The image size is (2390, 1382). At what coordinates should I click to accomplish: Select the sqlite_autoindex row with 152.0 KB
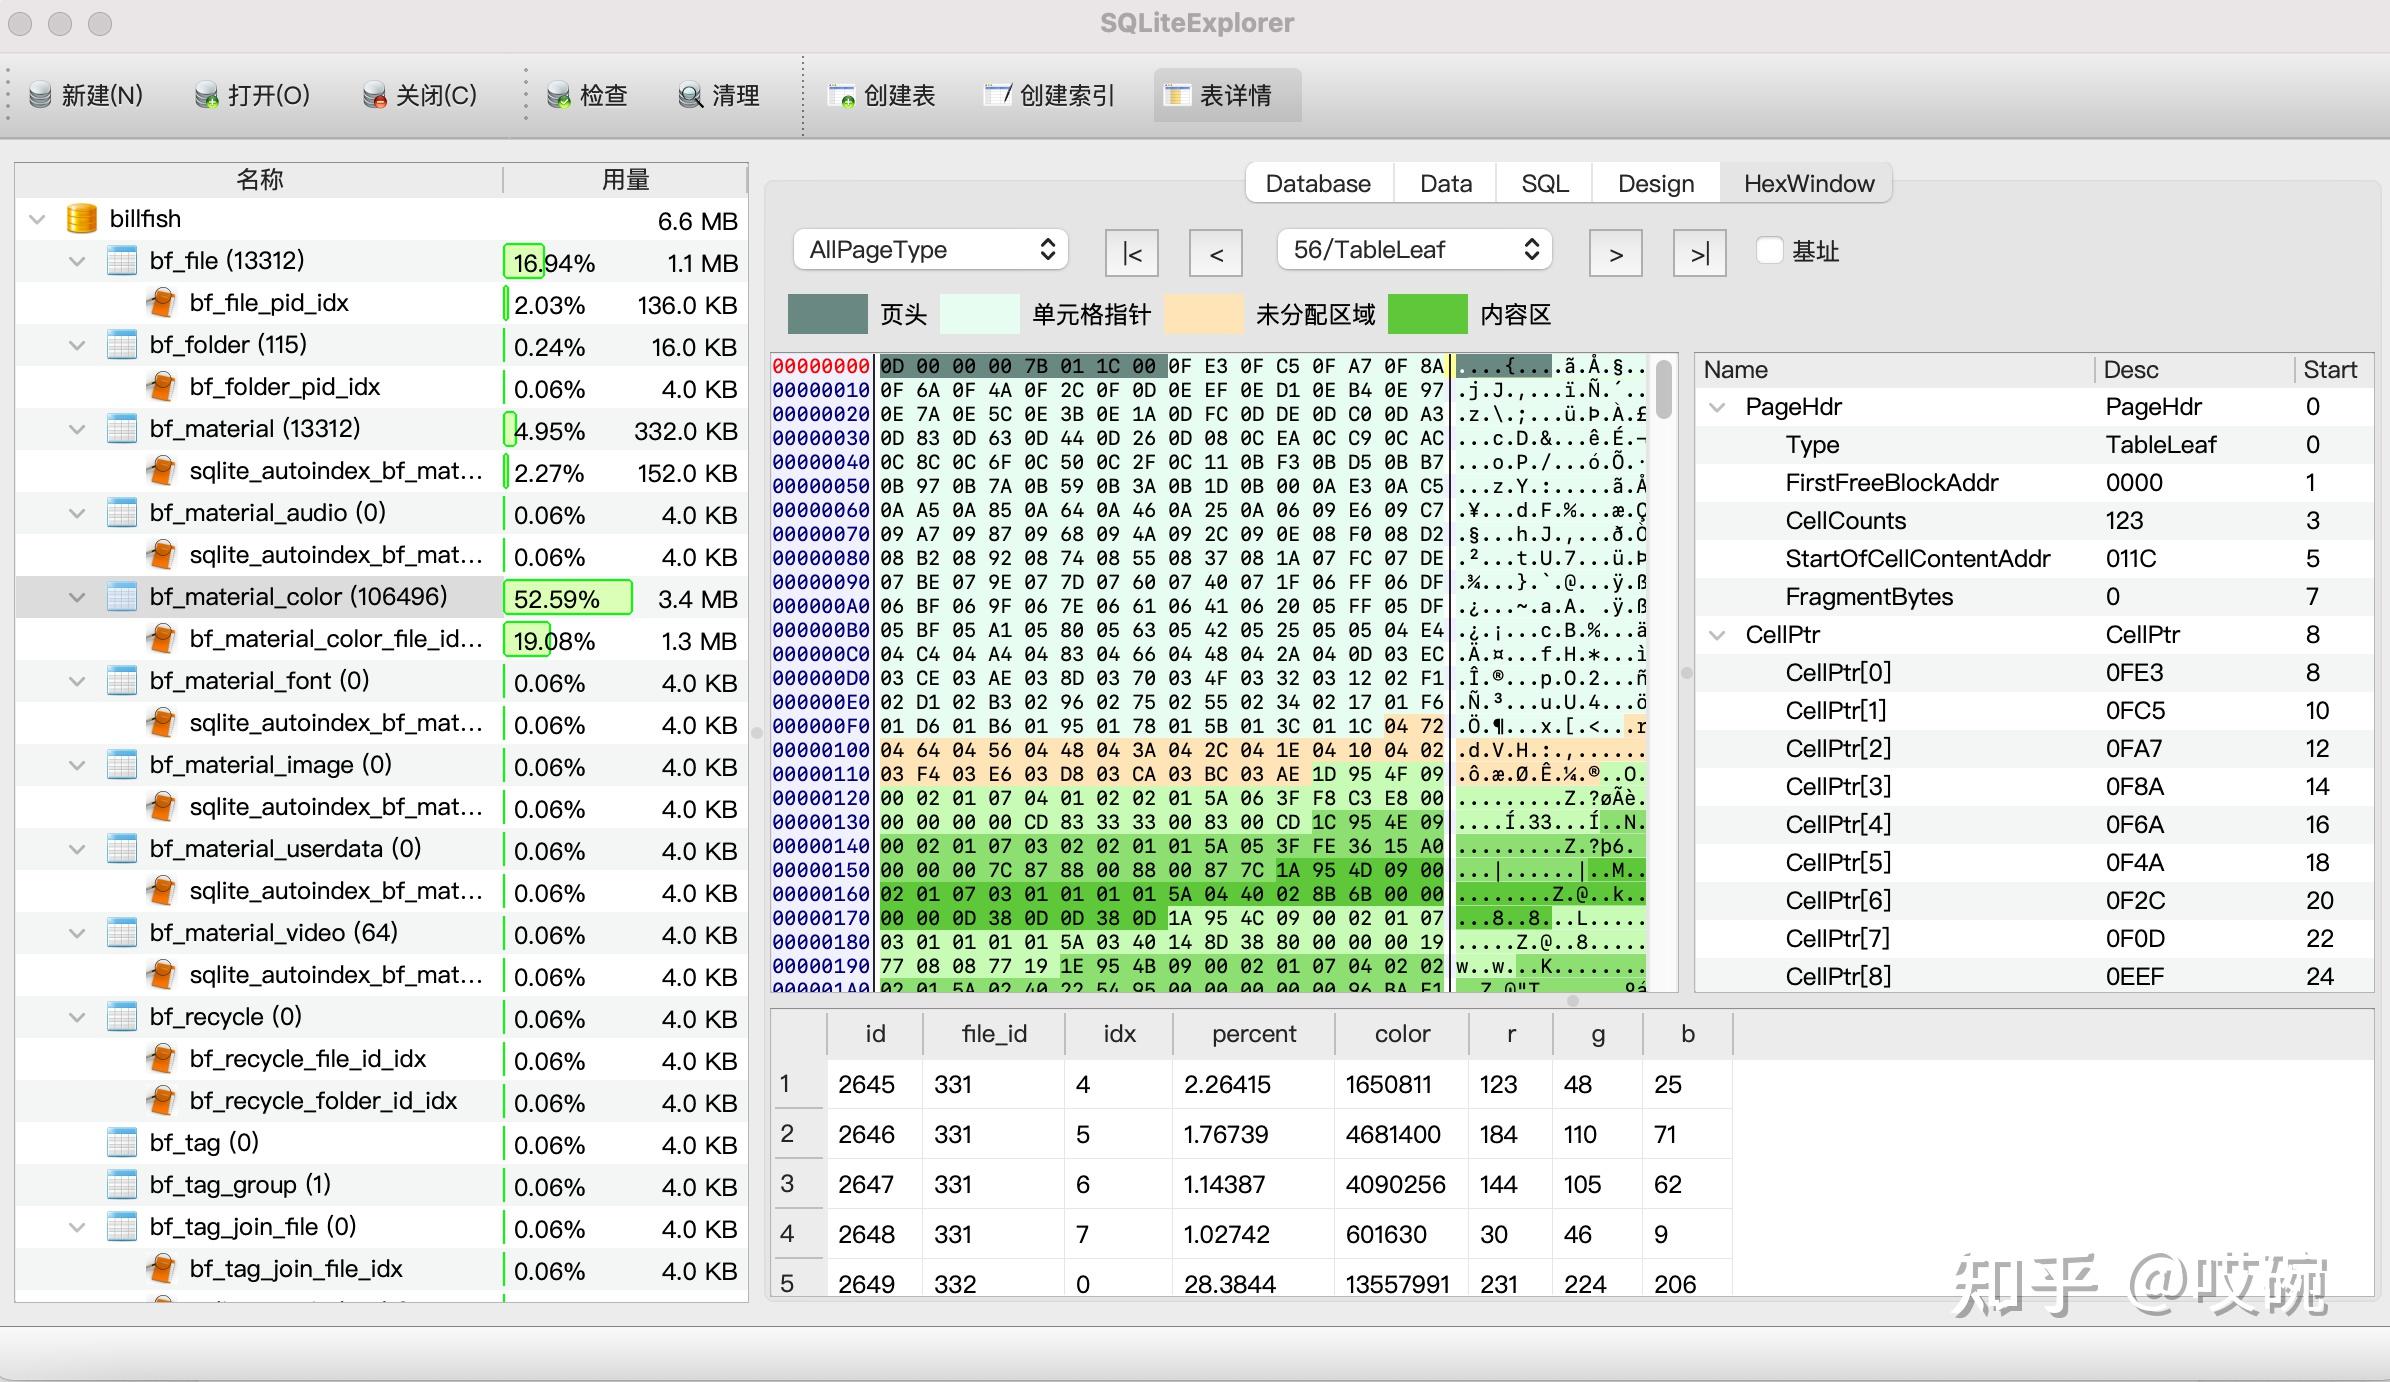coord(380,471)
